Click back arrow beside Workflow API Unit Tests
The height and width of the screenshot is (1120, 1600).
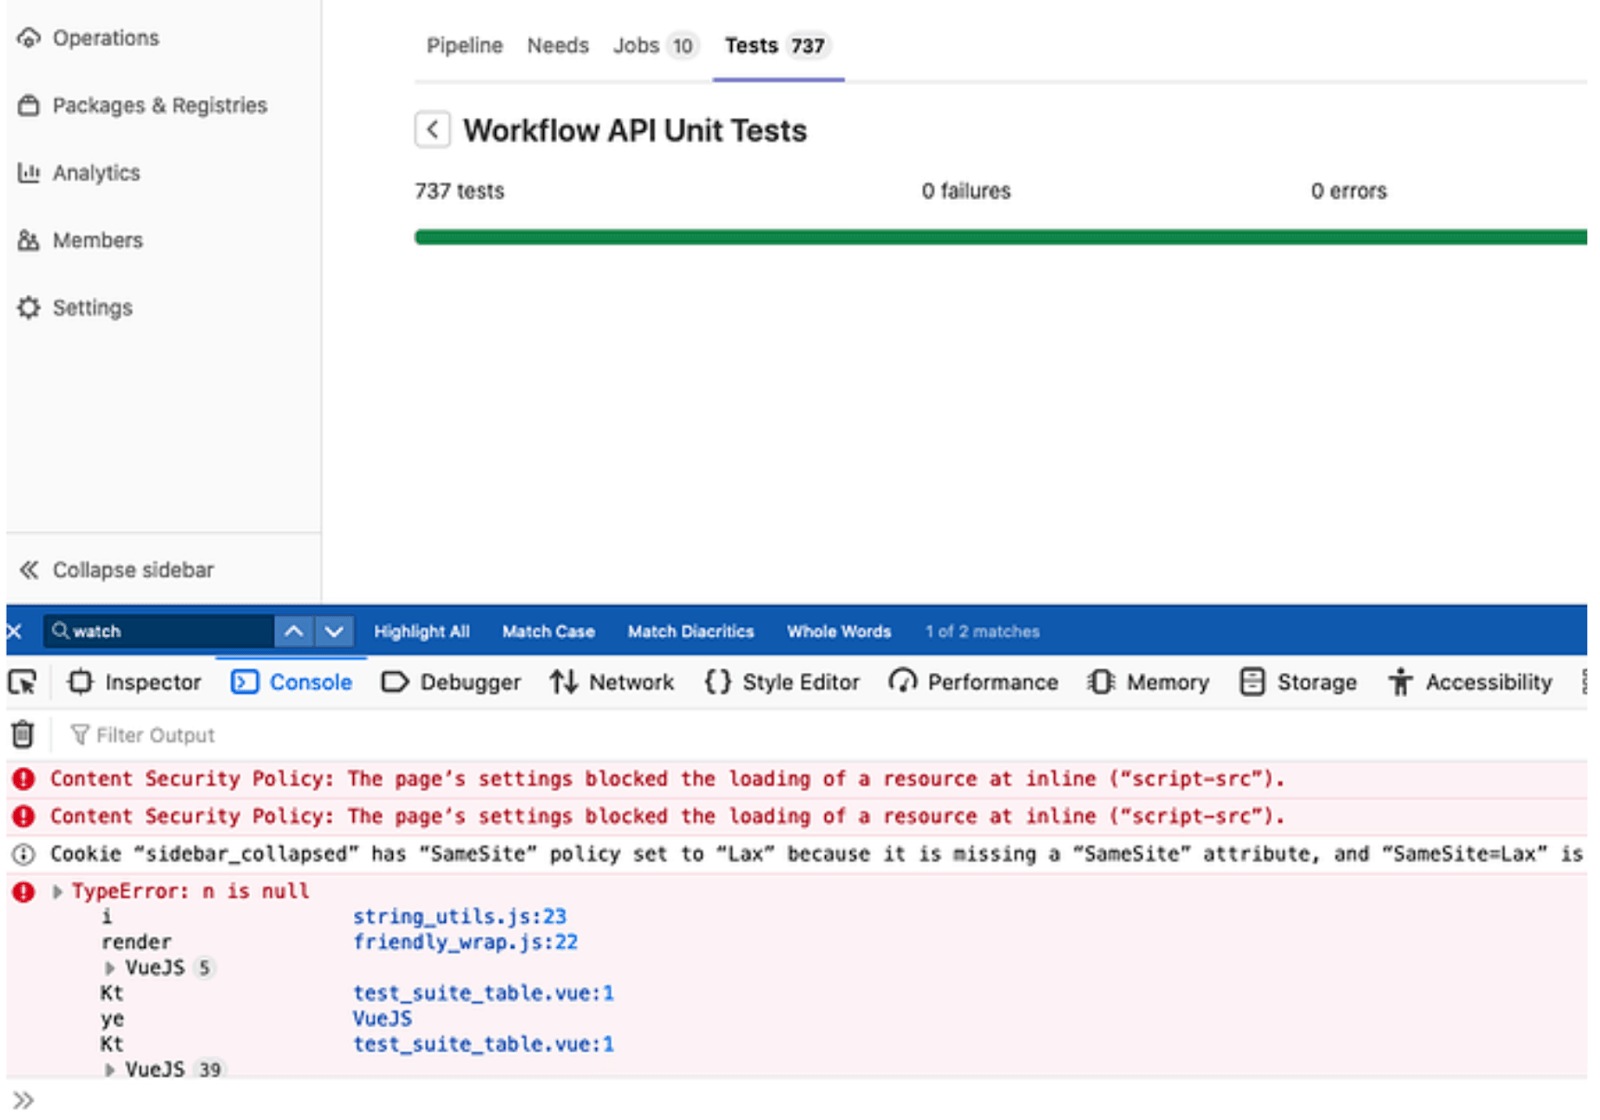coord(432,130)
